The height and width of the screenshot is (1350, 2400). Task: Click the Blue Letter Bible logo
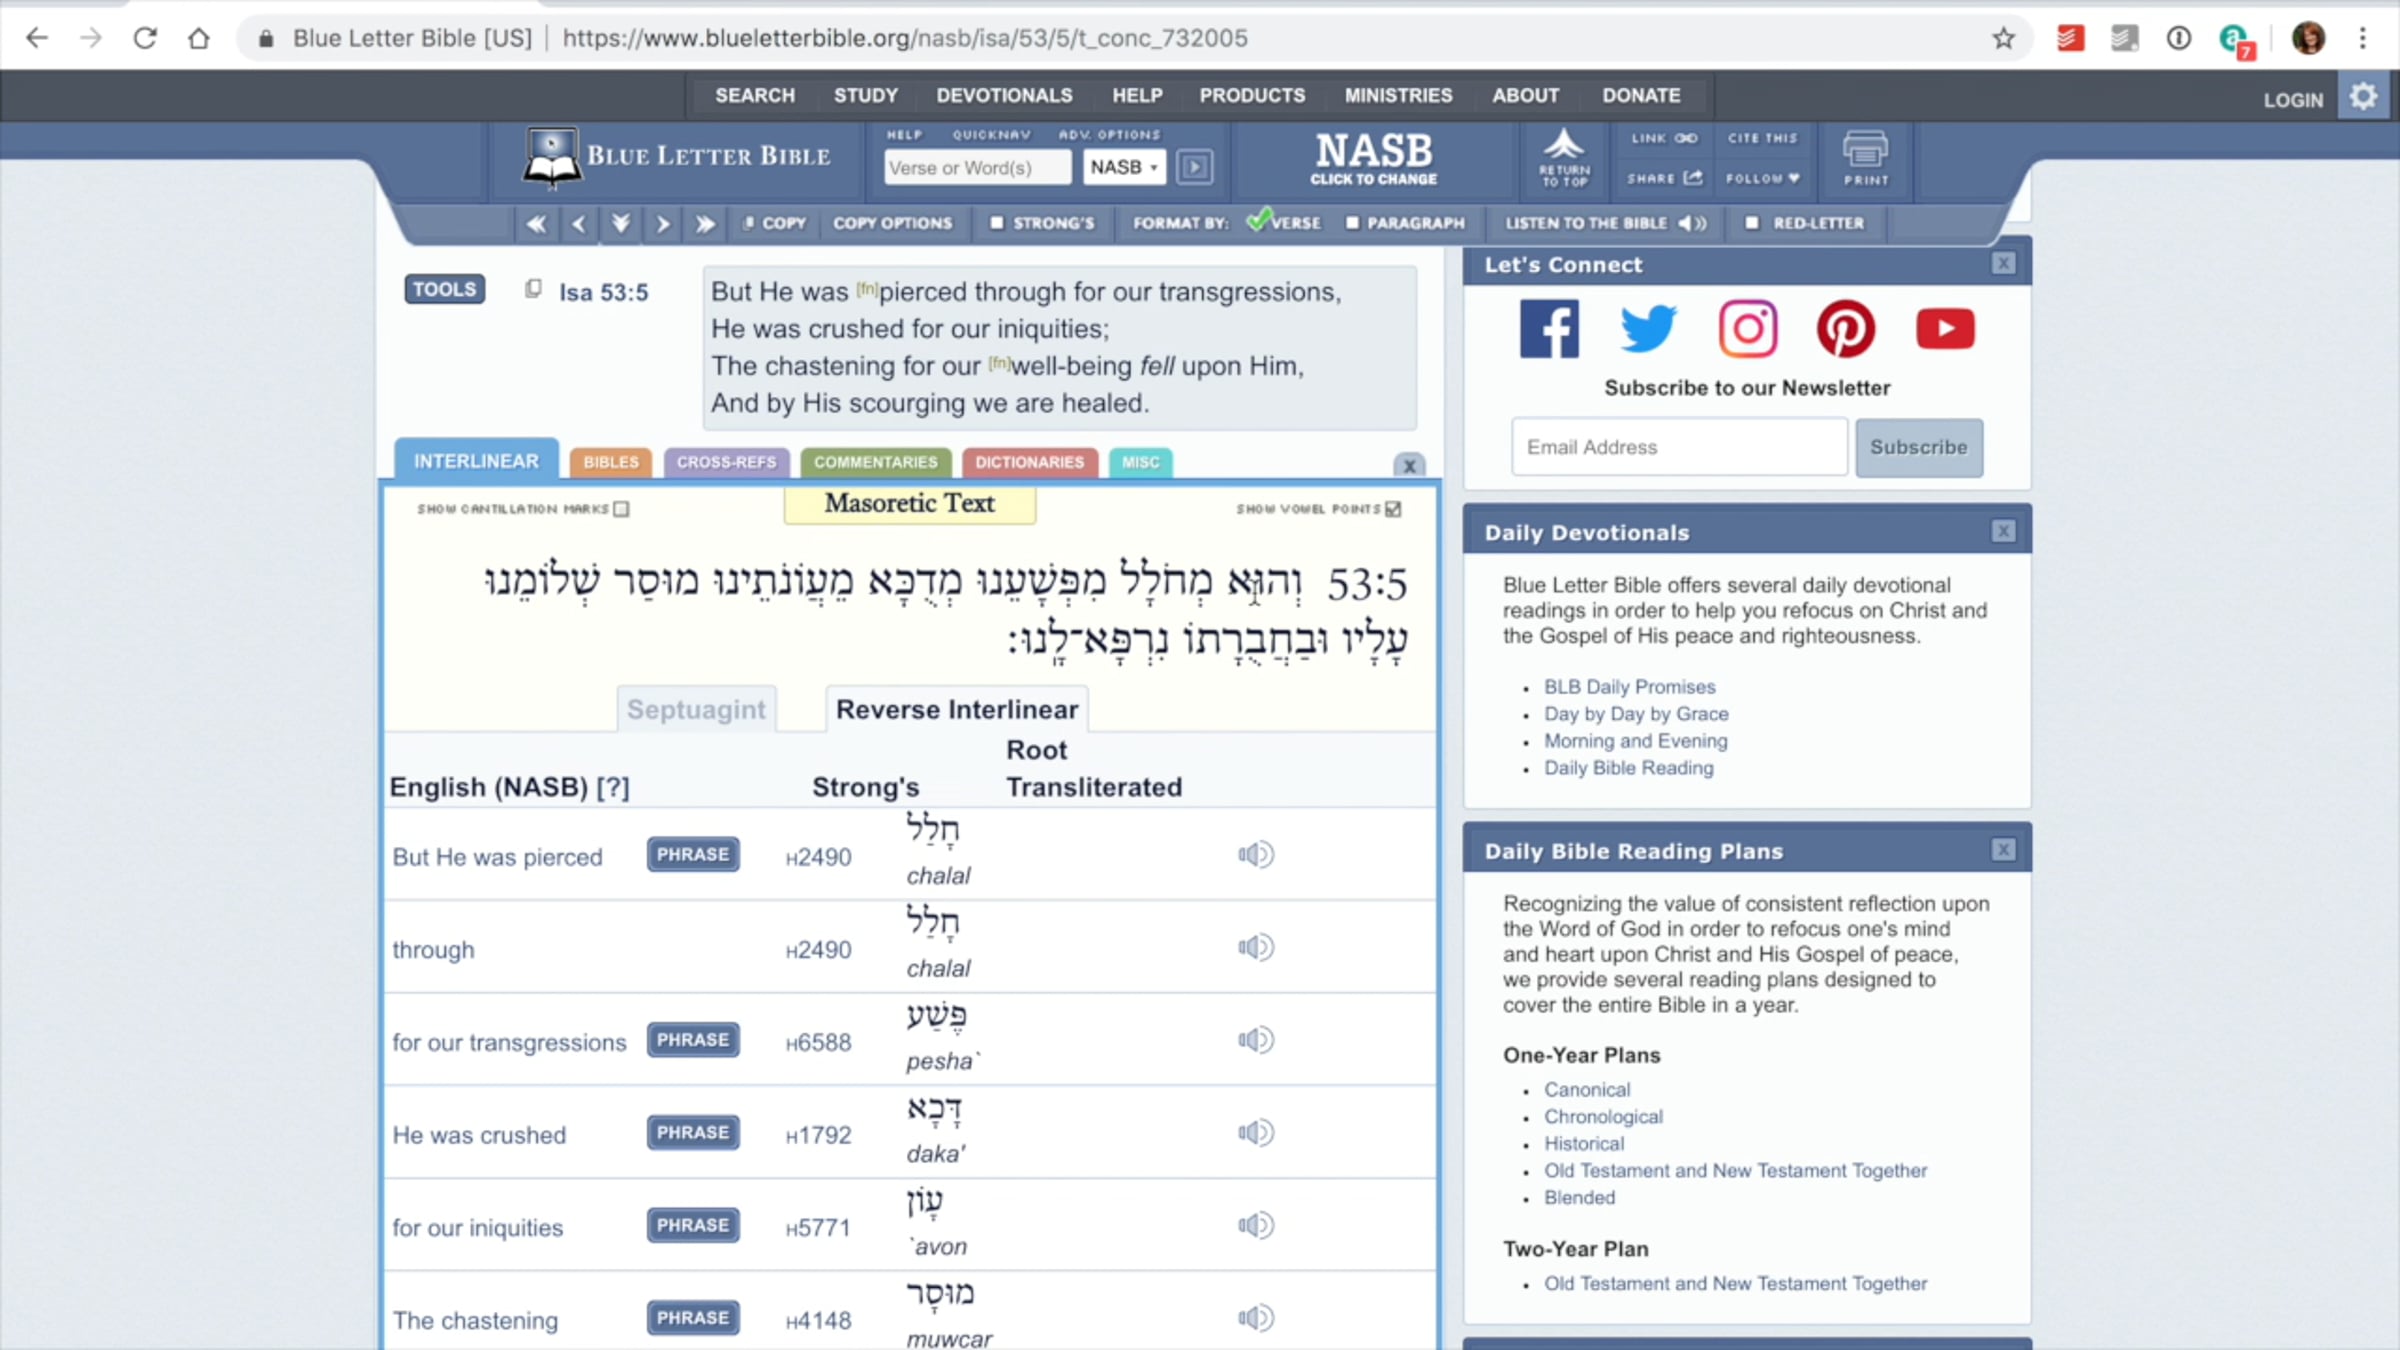pos(677,157)
